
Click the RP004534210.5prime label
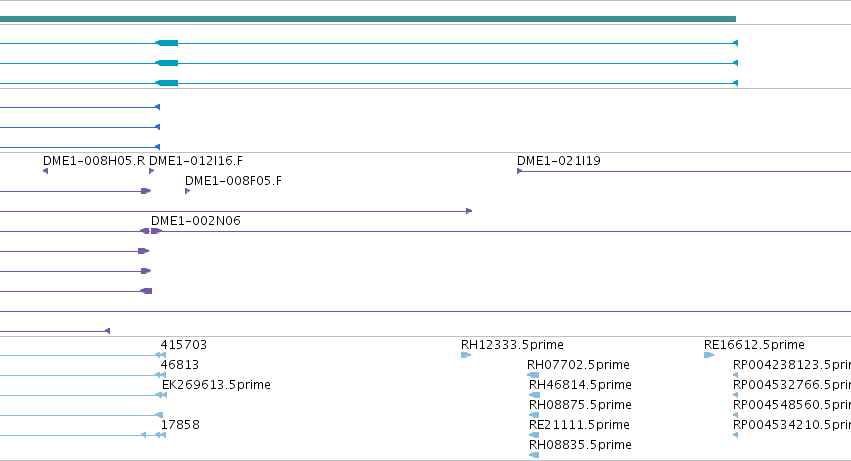(x=792, y=425)
